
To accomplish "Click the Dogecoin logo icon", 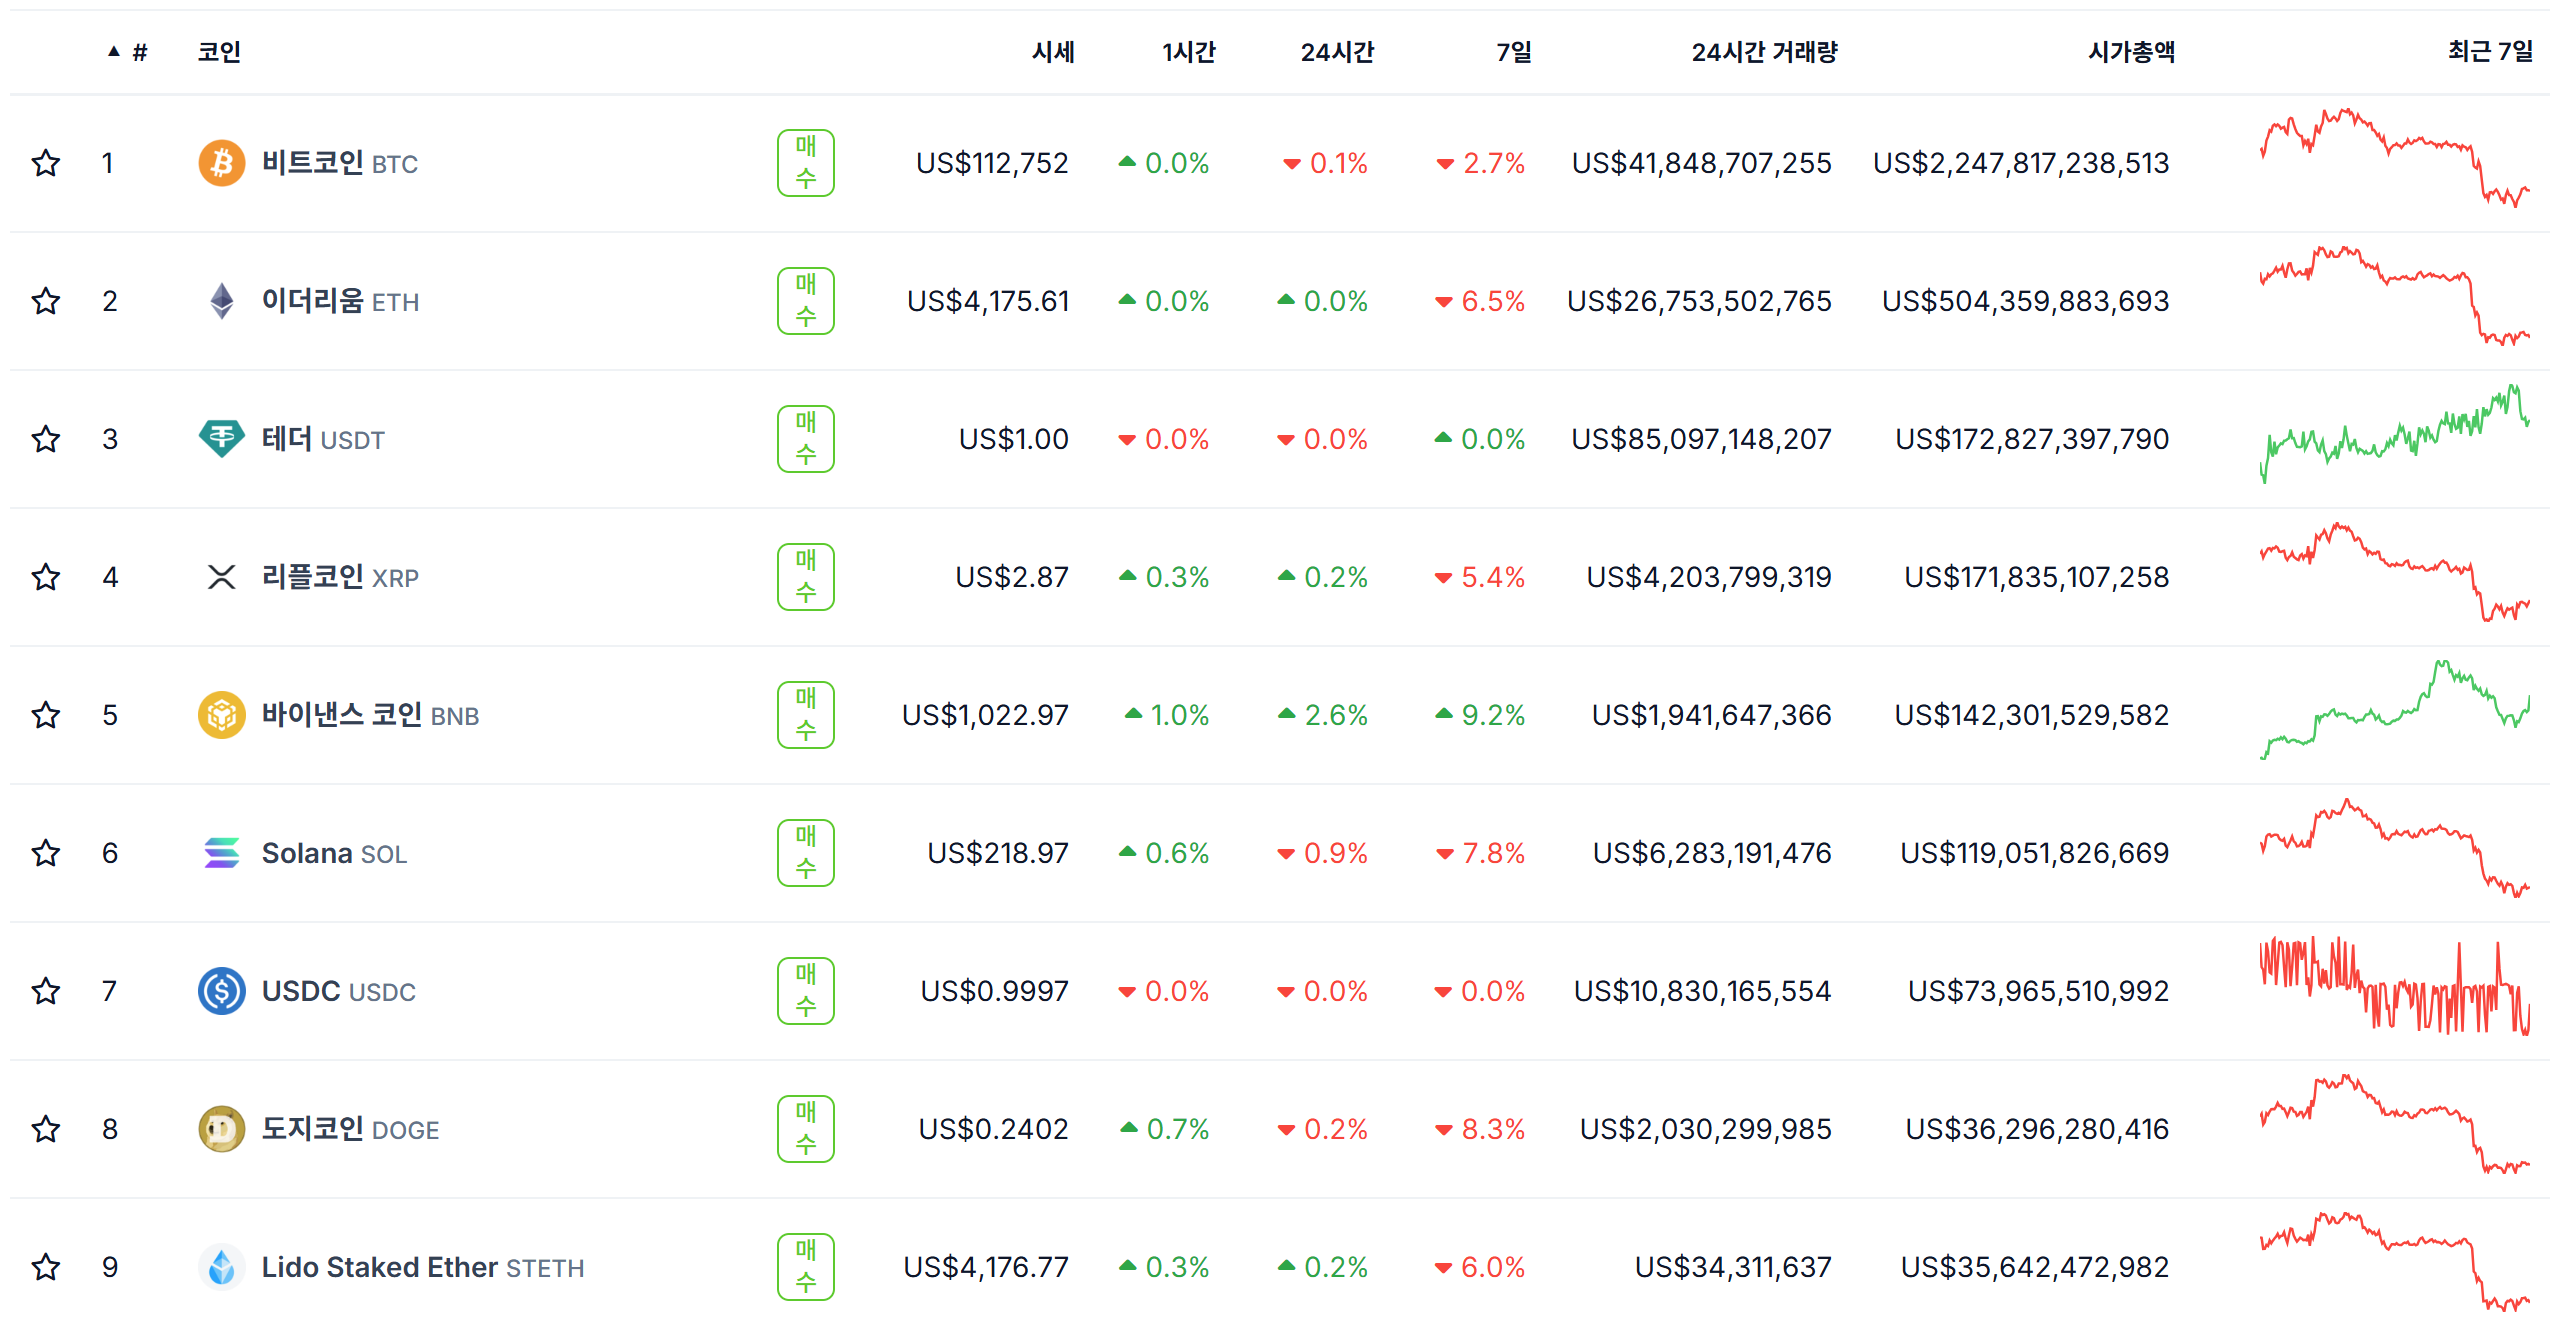I will [x=222, y=1129].
